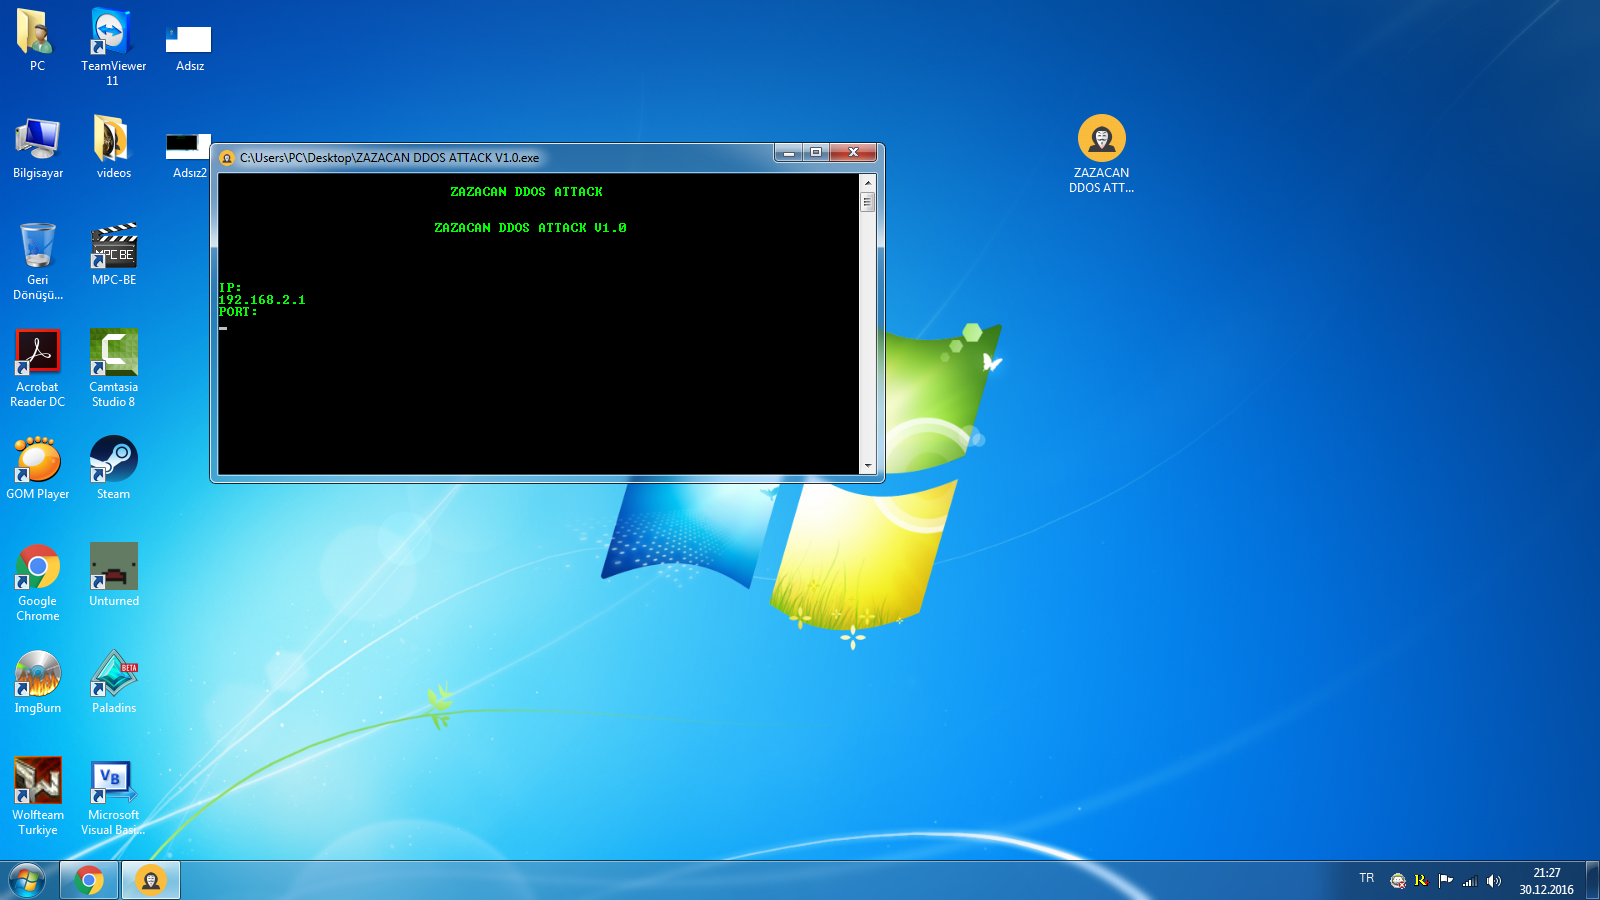The width and height of the screenshot is (1600, 900).
Task: Select the videos folder icon
Action: click(x=113, y=148)
